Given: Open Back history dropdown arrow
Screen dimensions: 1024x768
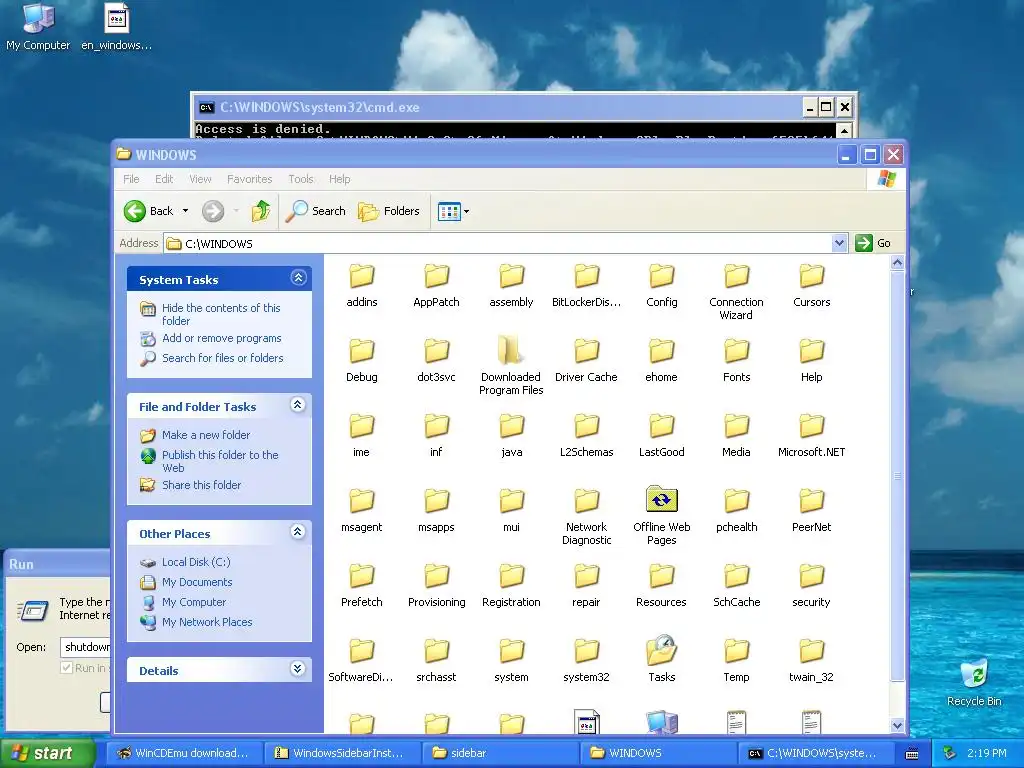Looking at the screenshot, I should 185,211.
